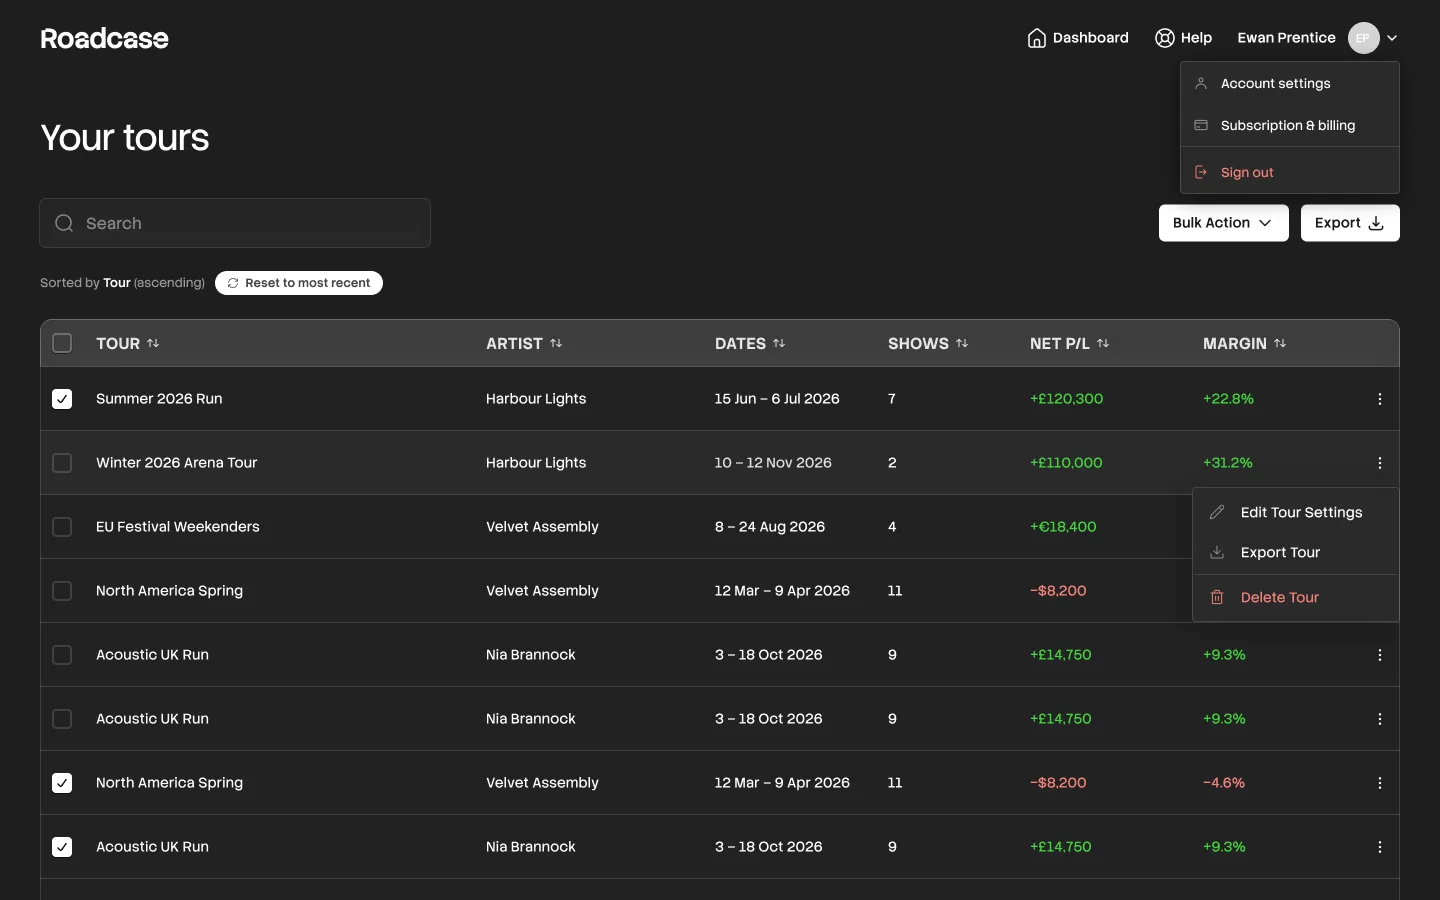
Task: Uncheck the Summer 2026 Run row checkbox
Action: (62, 399)
